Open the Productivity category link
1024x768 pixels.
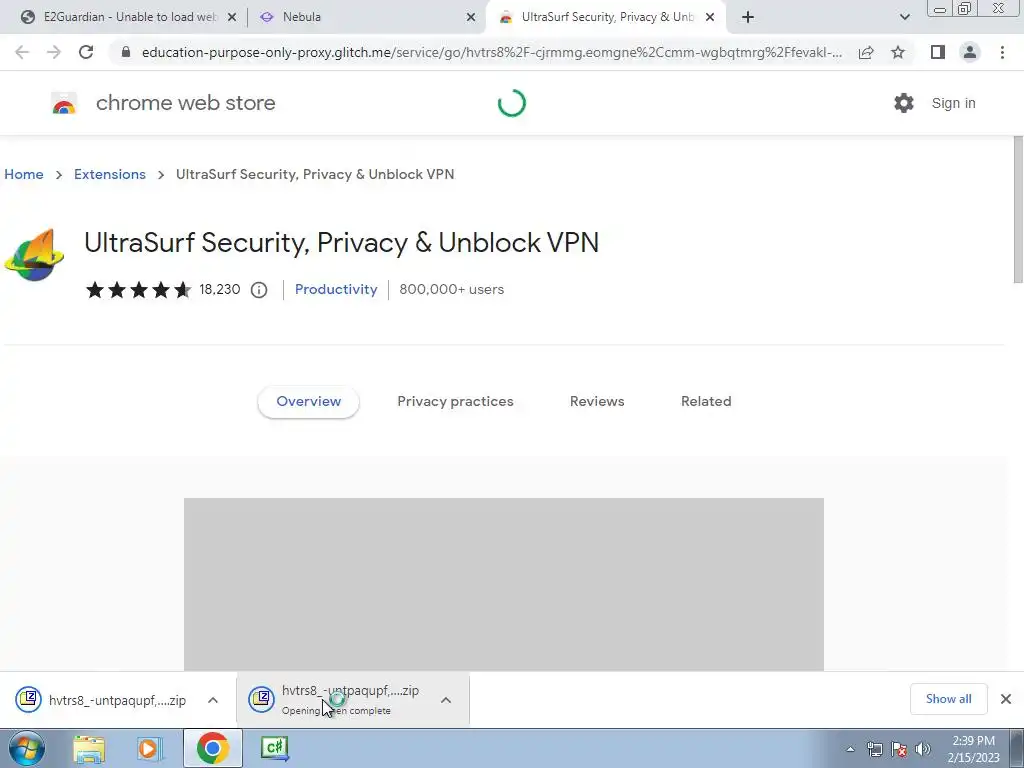336,289
